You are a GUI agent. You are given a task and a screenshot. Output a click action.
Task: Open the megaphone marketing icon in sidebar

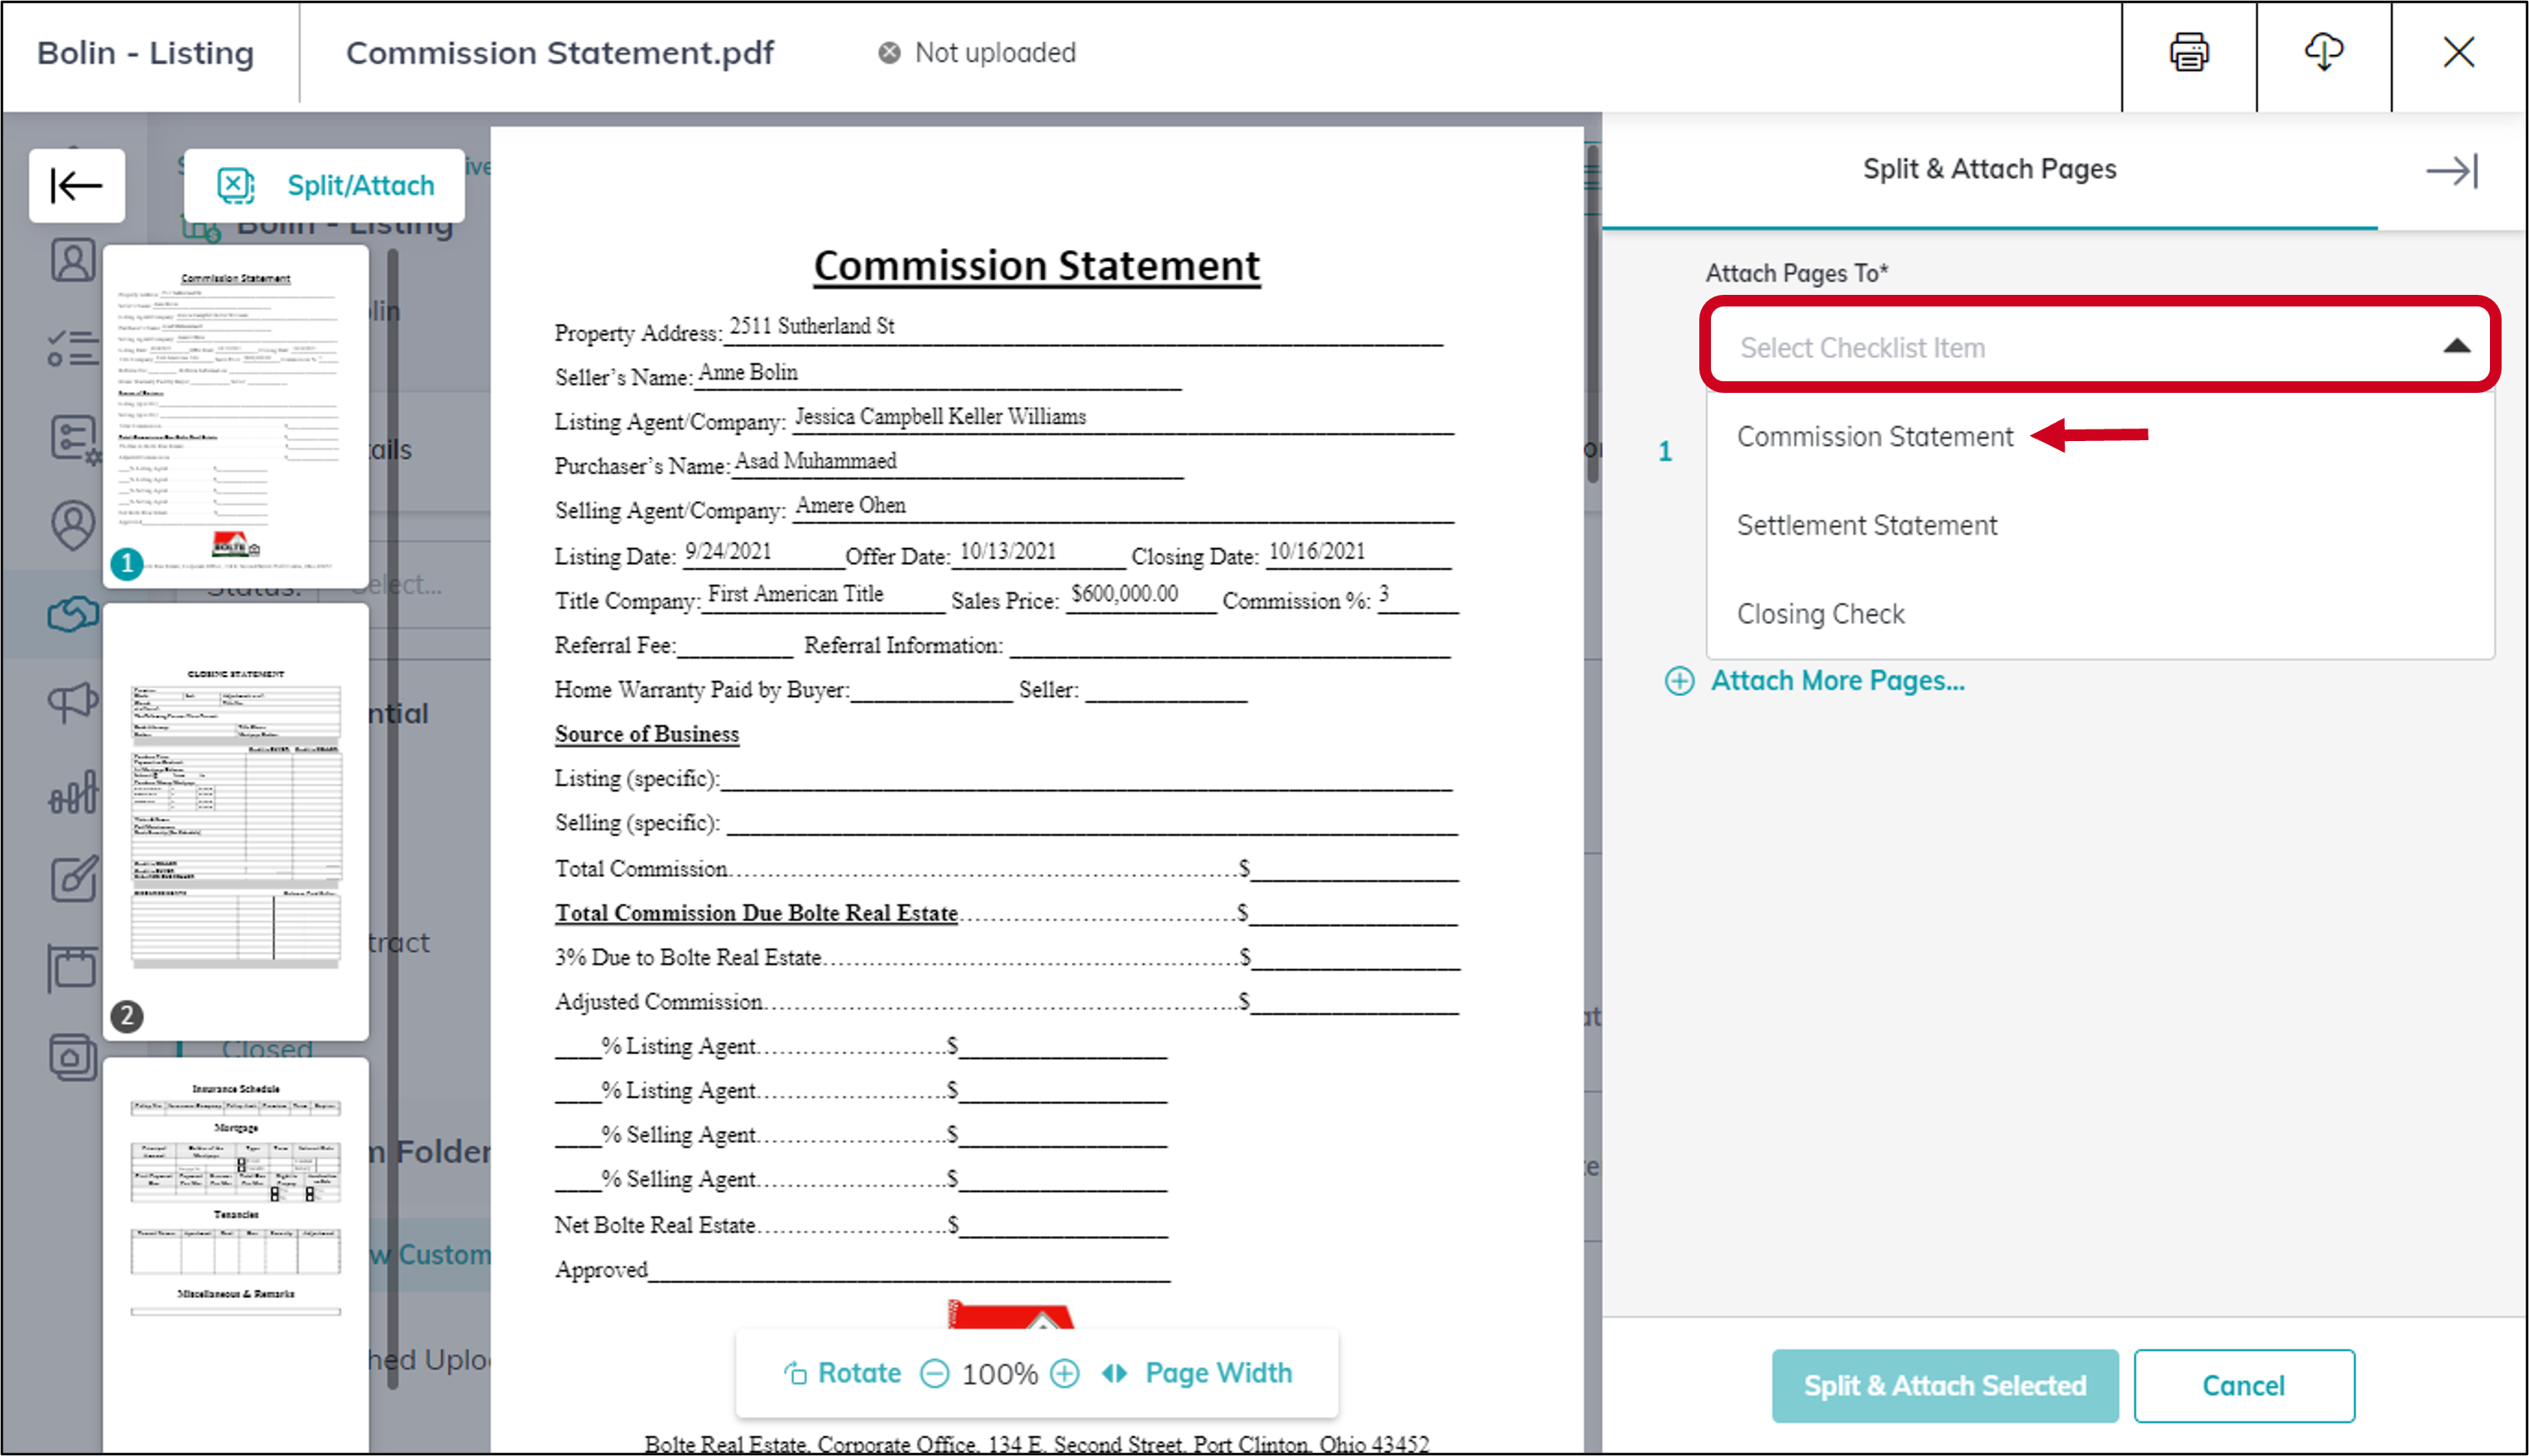73,702
